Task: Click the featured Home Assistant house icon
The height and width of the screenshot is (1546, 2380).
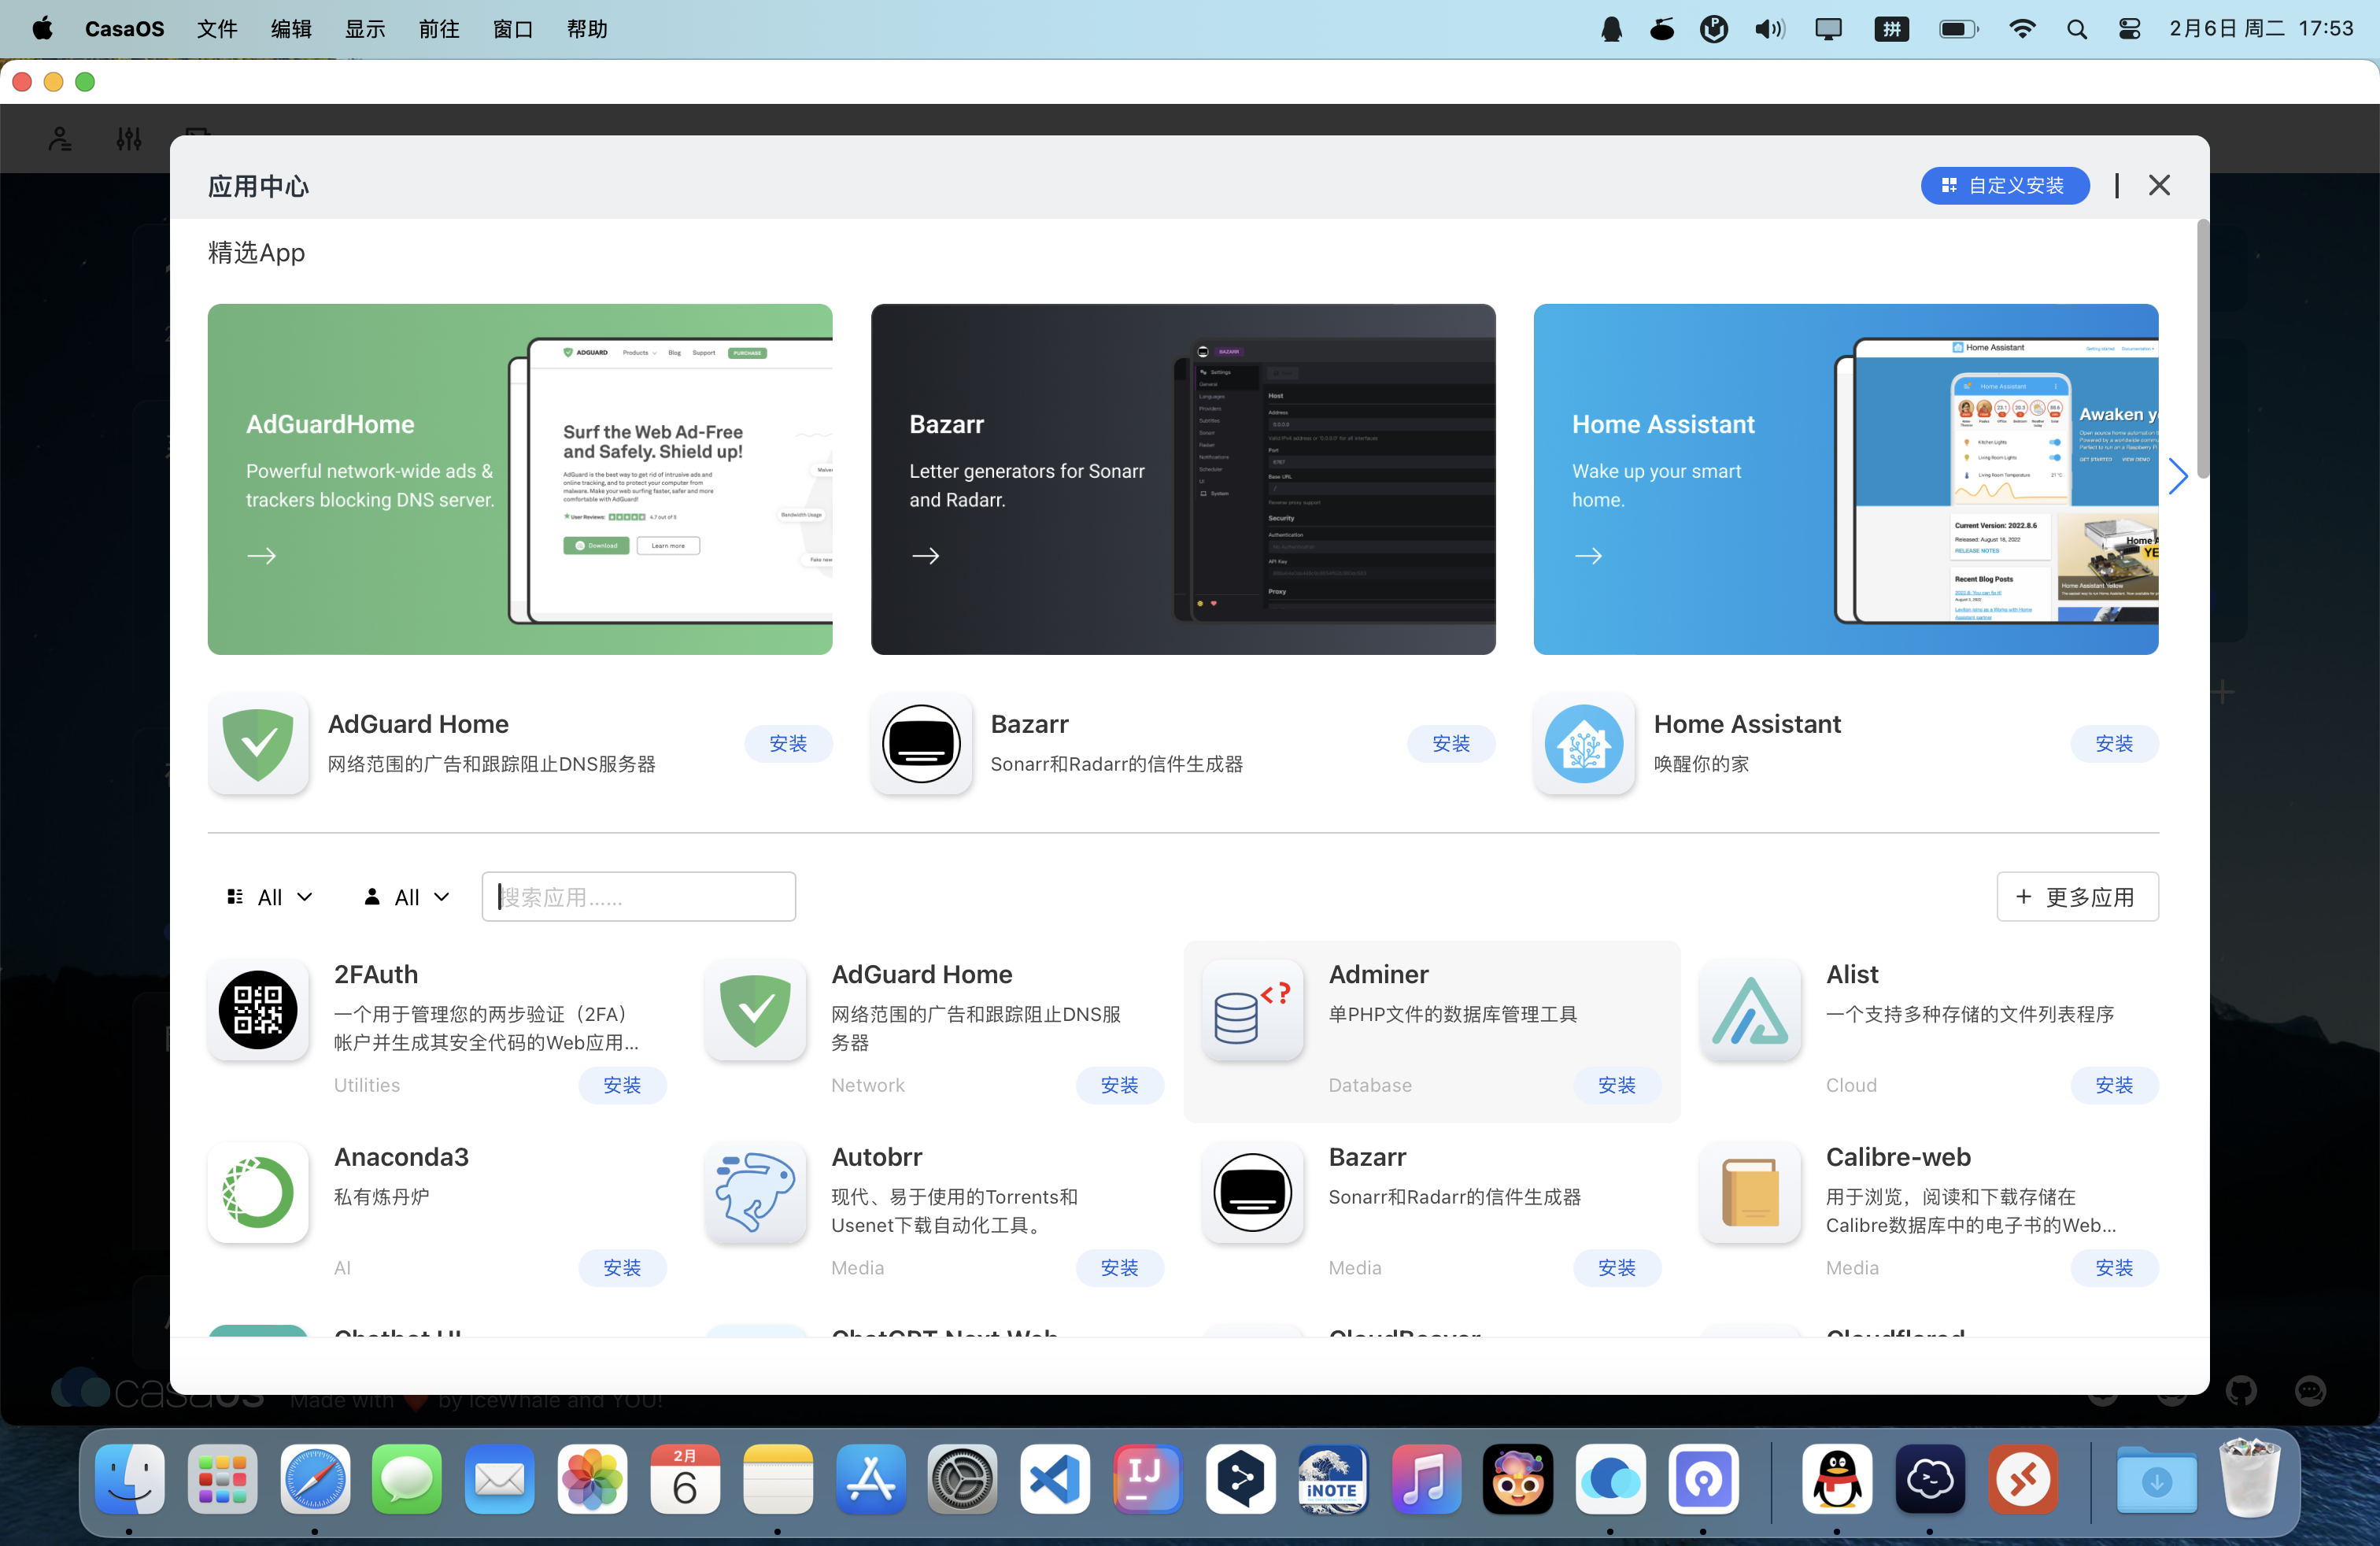Action: (x=1584, y=744)
